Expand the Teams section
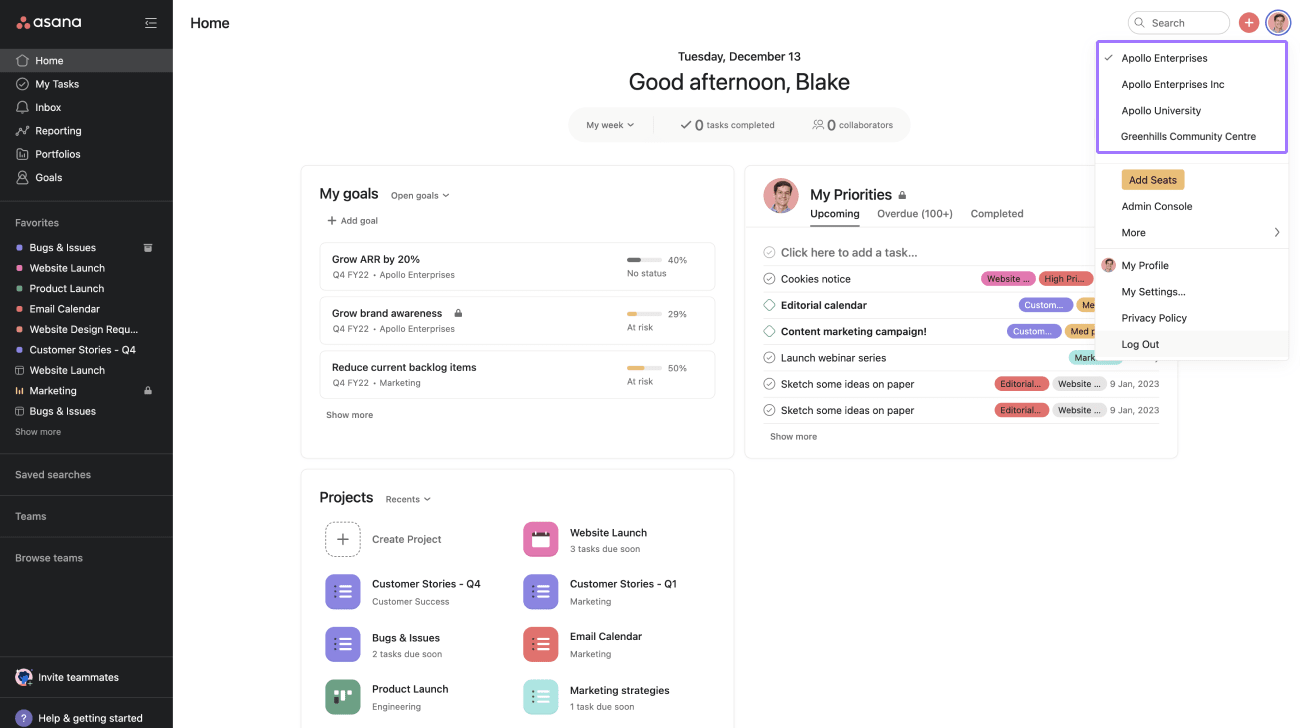Image resolution: width=1300 pixels, height=728 pixels. click(31, 516)
